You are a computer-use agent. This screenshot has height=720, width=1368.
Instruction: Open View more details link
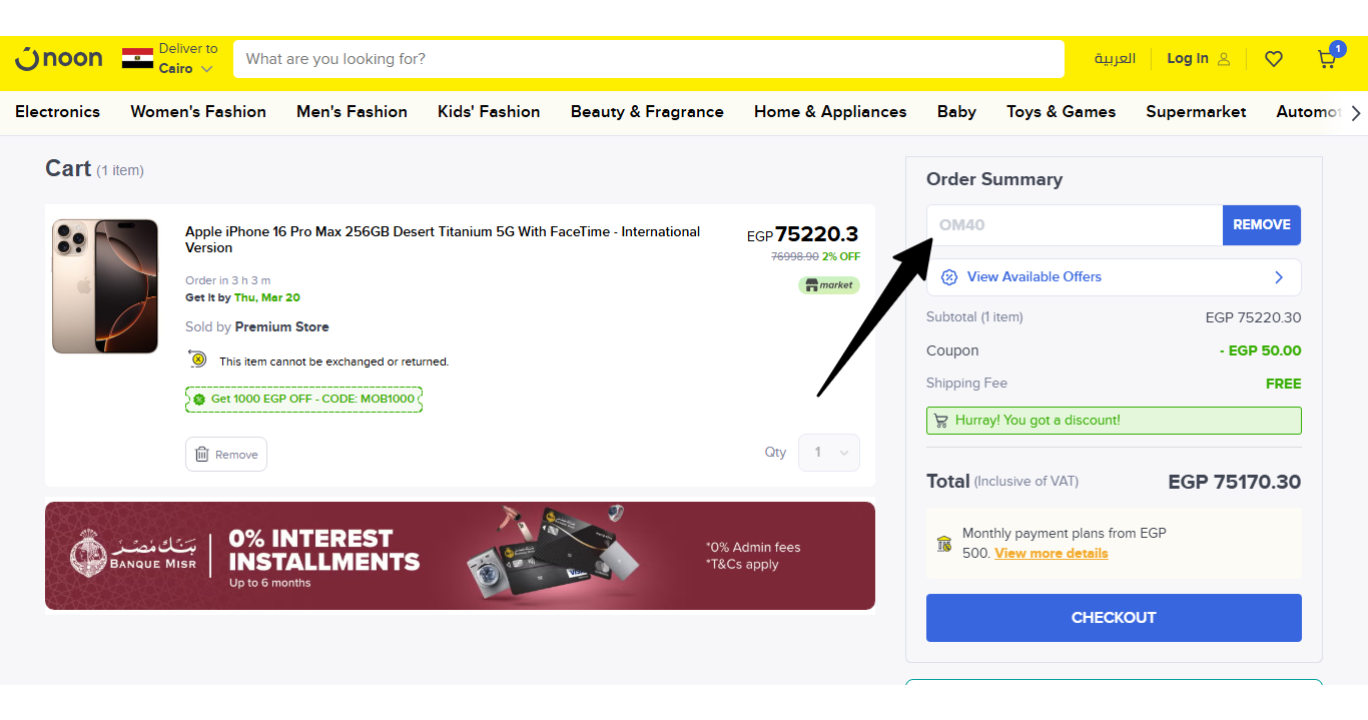point(1051,553)
